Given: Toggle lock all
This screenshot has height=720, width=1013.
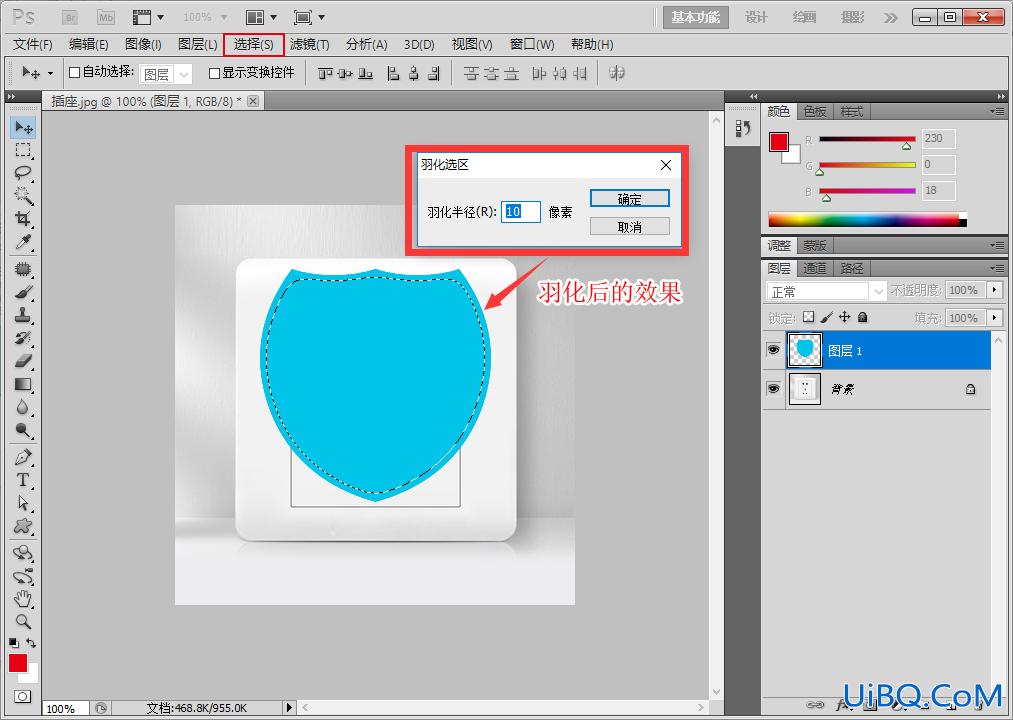Looking at the screenshot, I should [862, 317].
